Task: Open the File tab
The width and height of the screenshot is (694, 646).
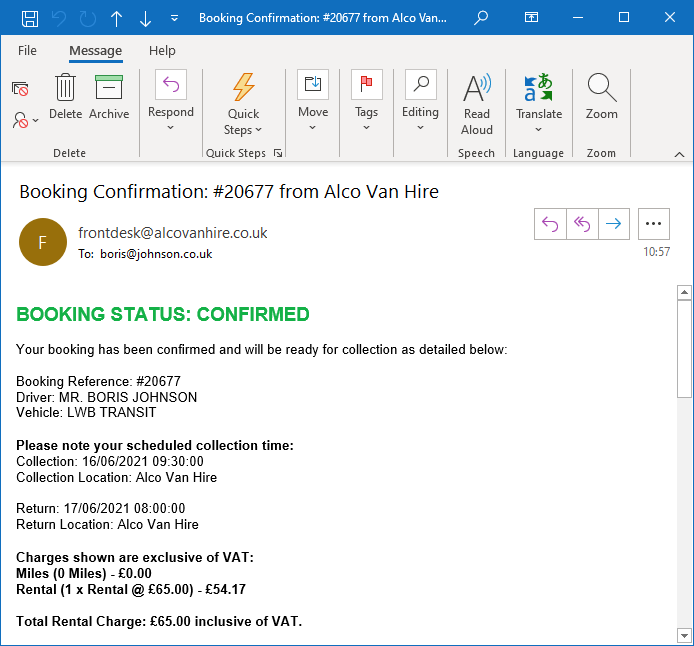Action: pyautogui.click(x=27, y=50)
